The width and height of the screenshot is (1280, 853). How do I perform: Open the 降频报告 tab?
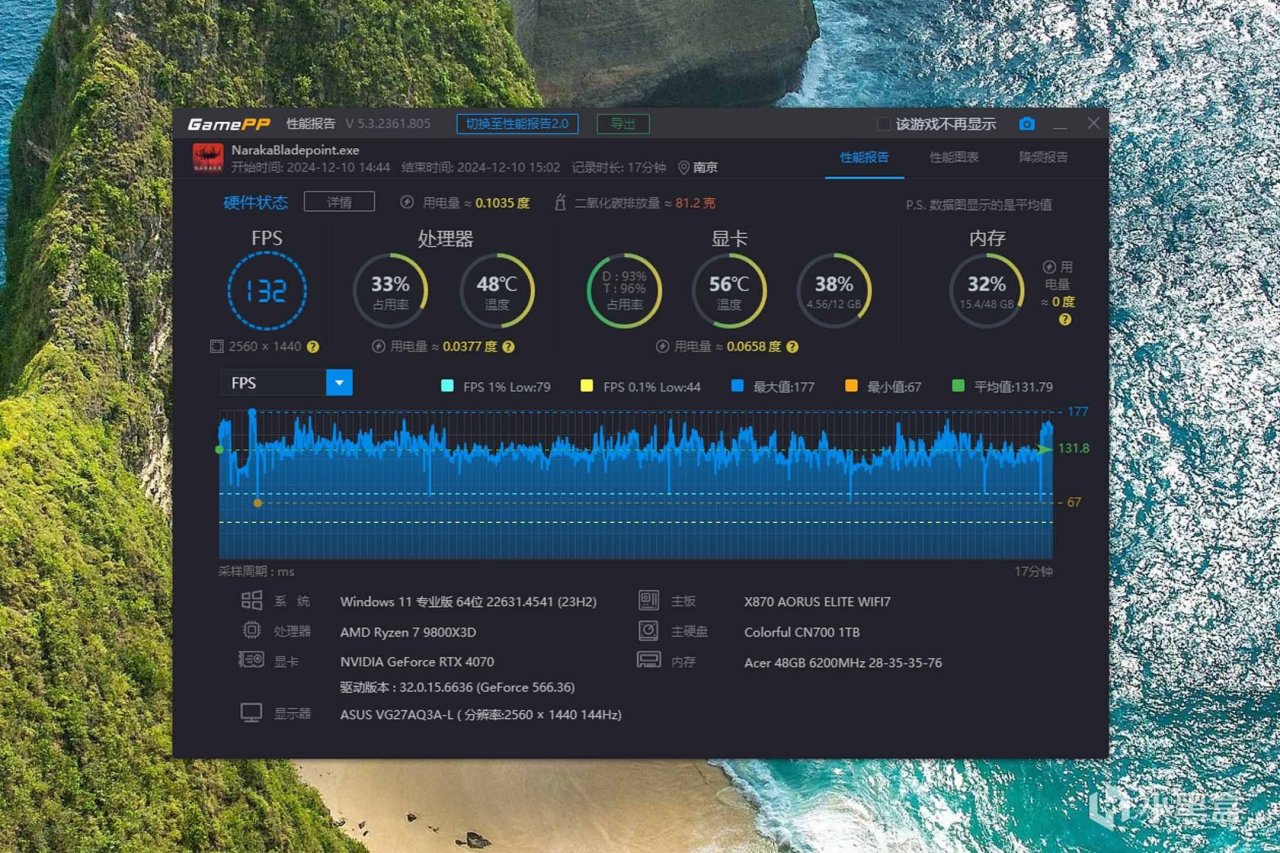1043,158
